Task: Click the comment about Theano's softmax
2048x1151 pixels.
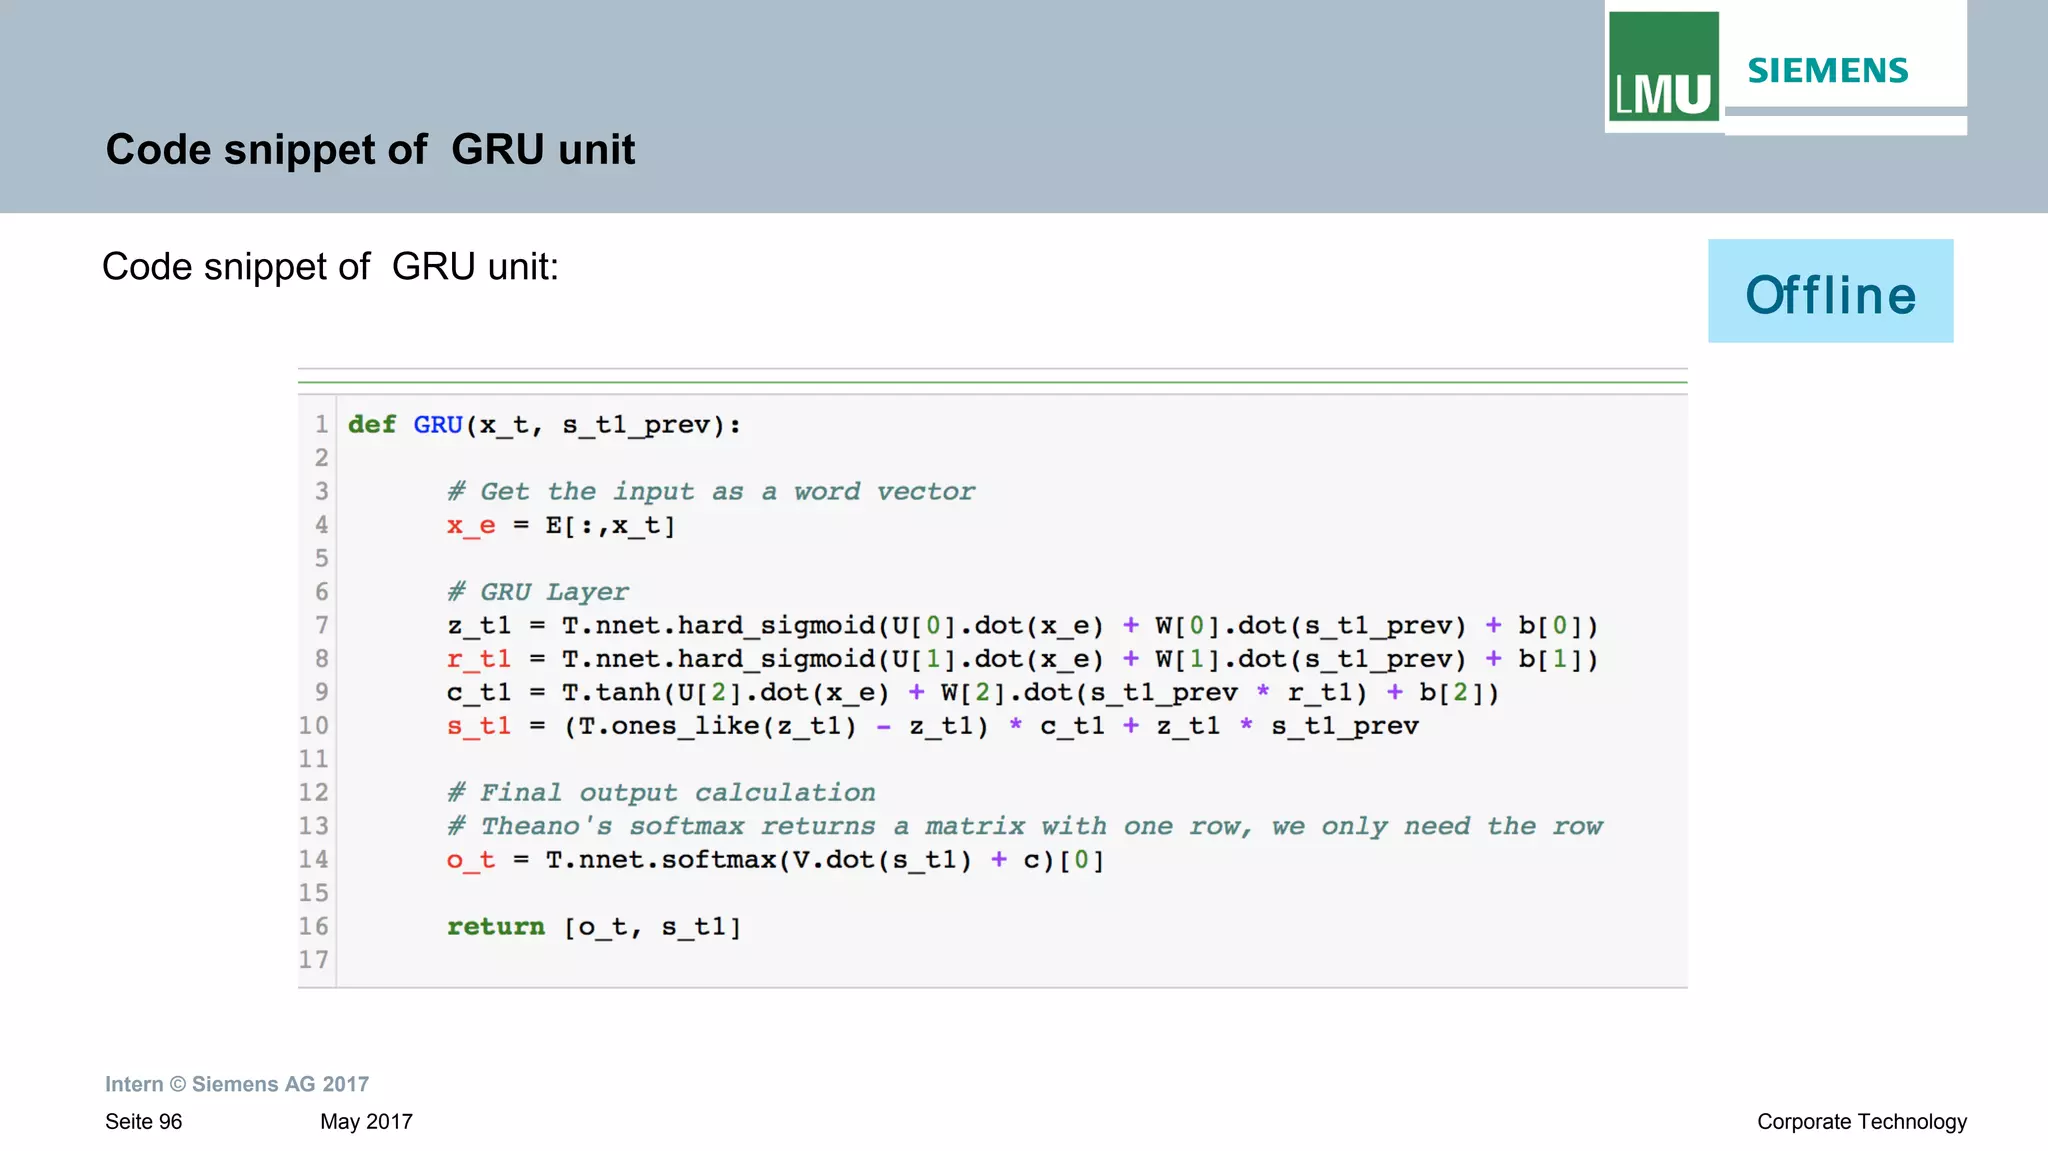Action: (x=1025, y=826)
